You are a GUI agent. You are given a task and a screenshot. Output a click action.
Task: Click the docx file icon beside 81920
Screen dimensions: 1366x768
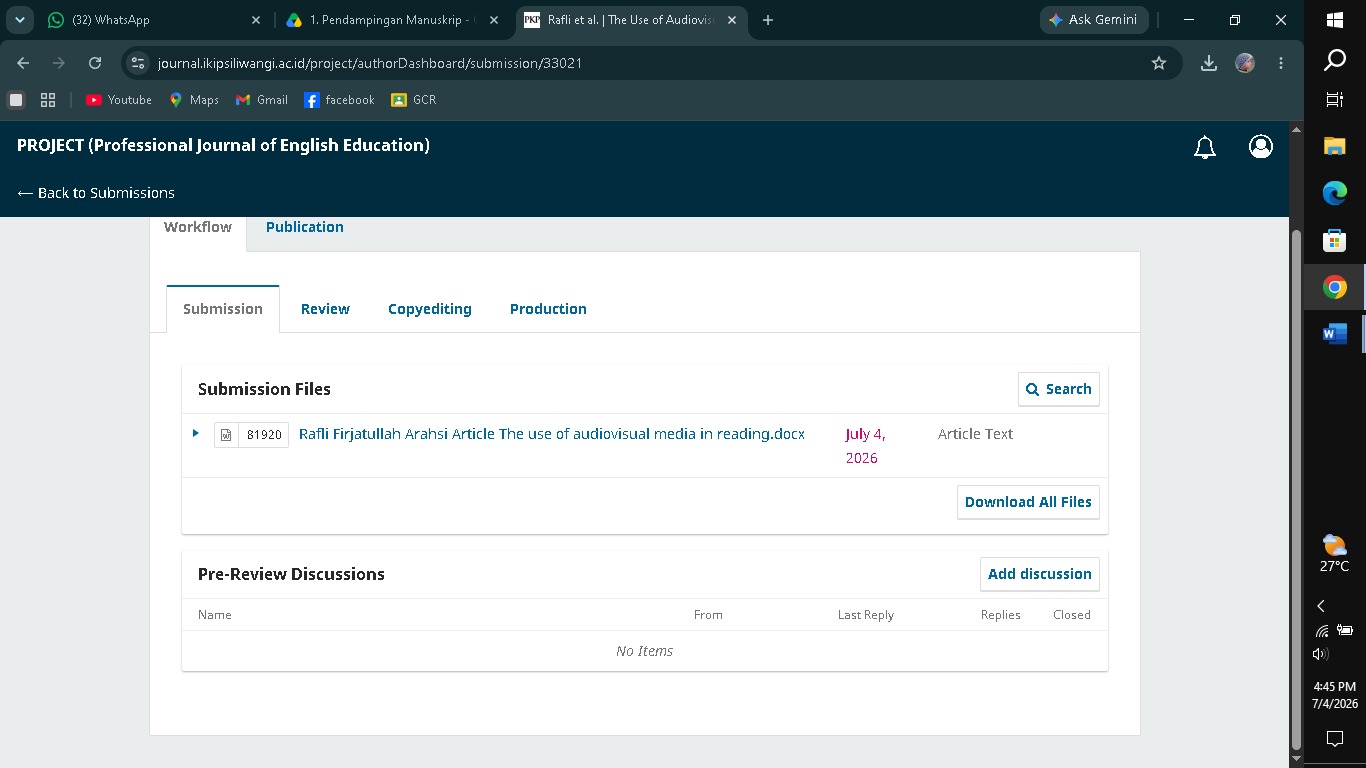tap(226, 435)
